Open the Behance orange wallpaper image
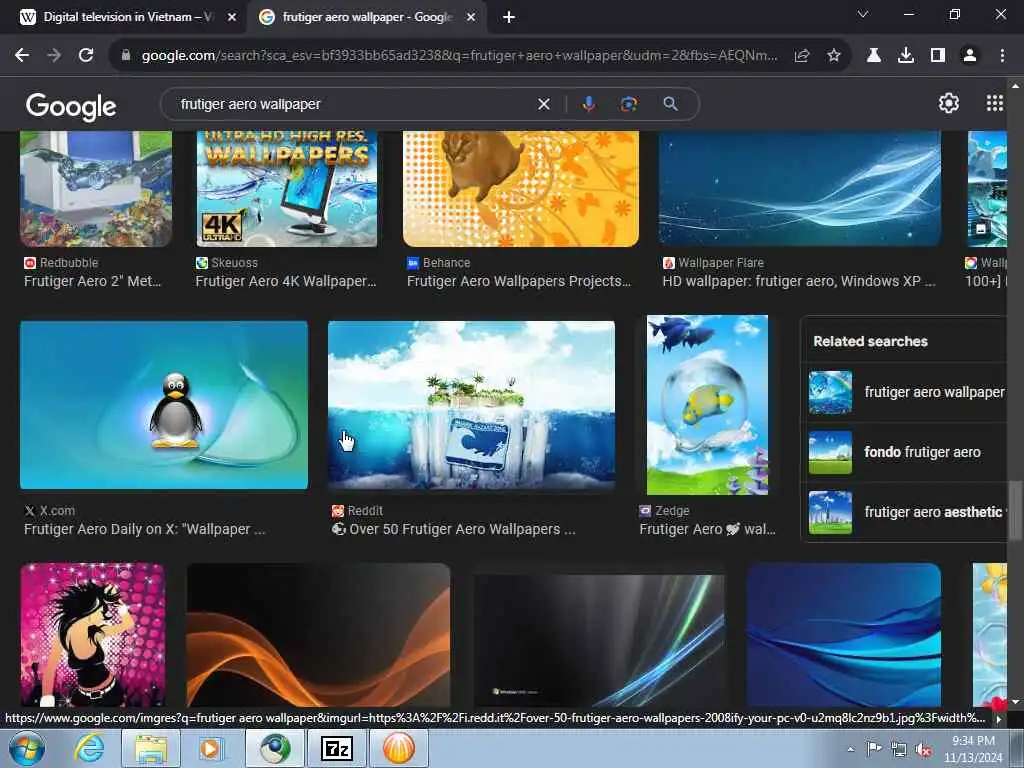 point(520,189)
